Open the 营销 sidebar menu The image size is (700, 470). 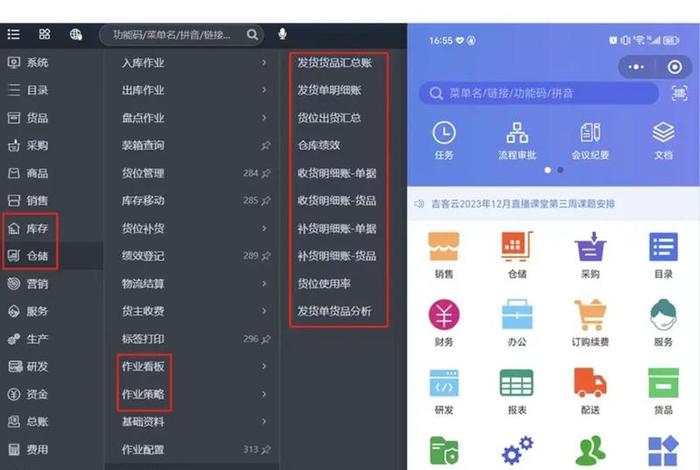click(x=28, y=284)
